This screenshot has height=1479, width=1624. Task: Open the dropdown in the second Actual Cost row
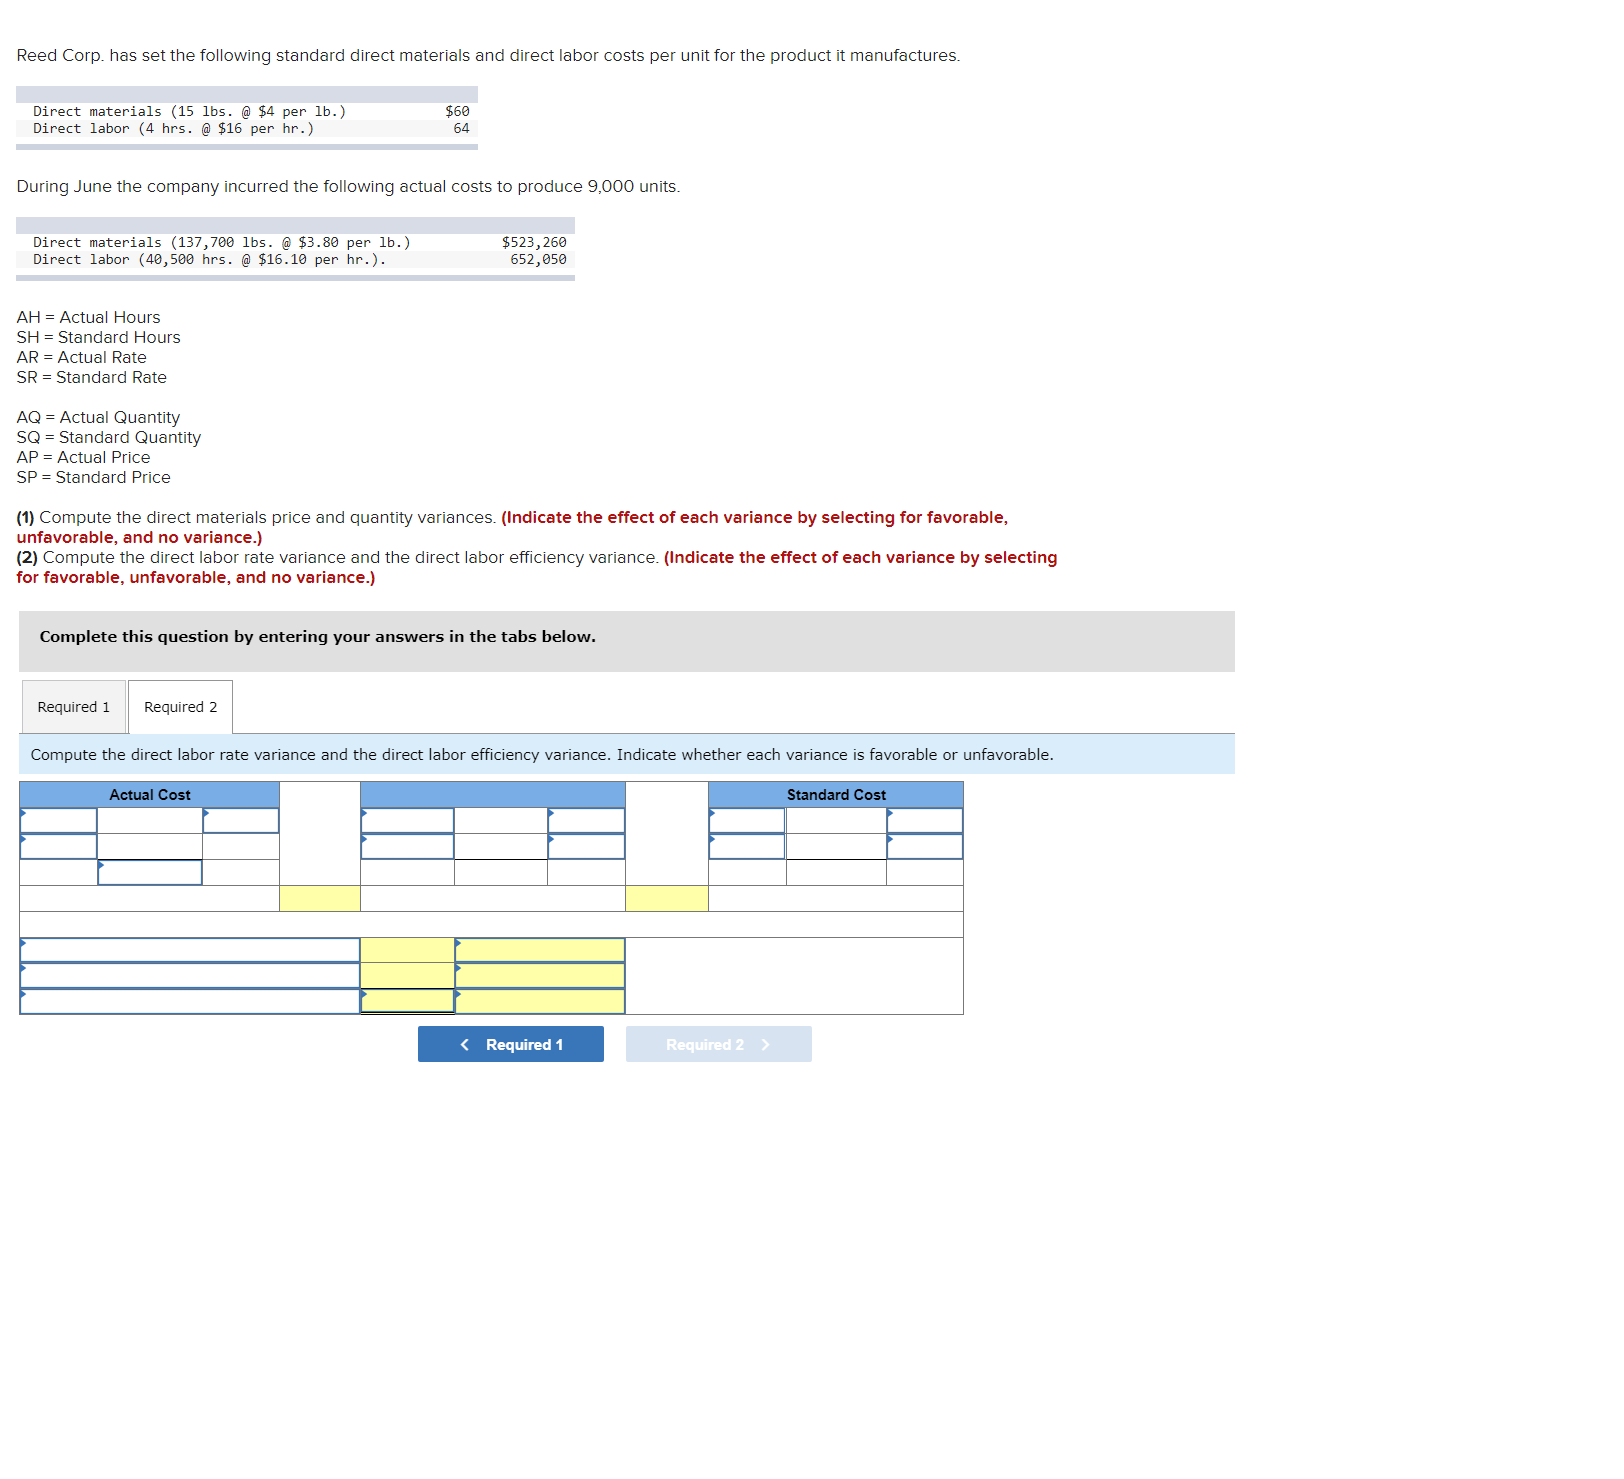(x=58, y=846)
